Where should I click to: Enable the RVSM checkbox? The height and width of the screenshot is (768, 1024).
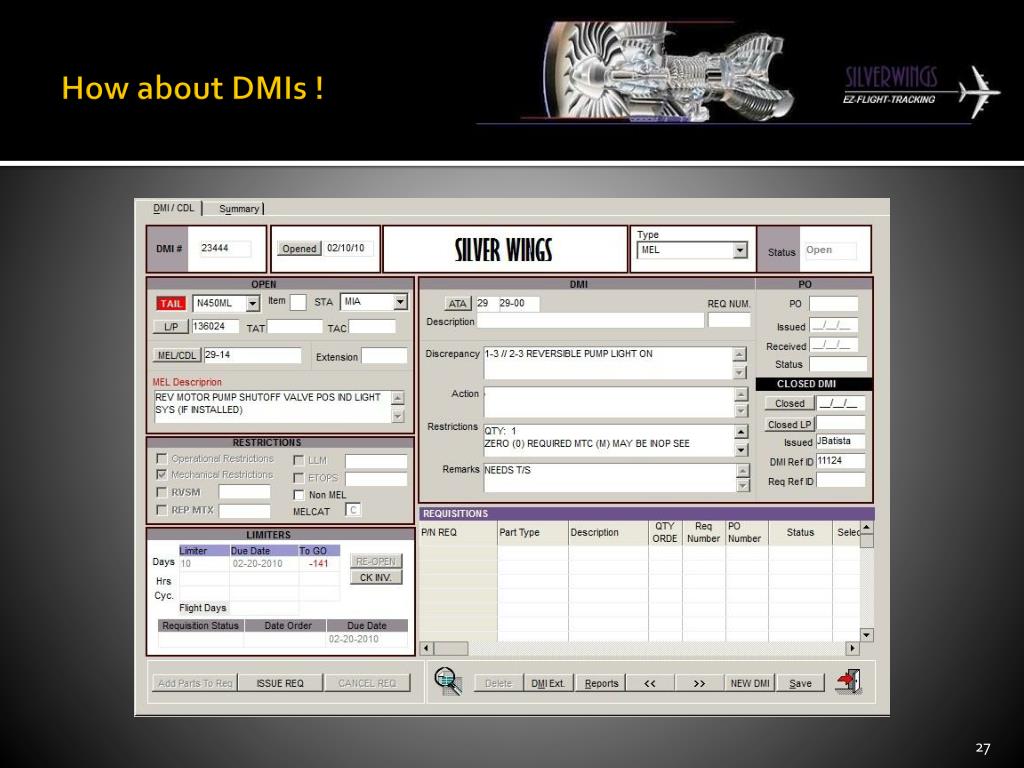162,492
